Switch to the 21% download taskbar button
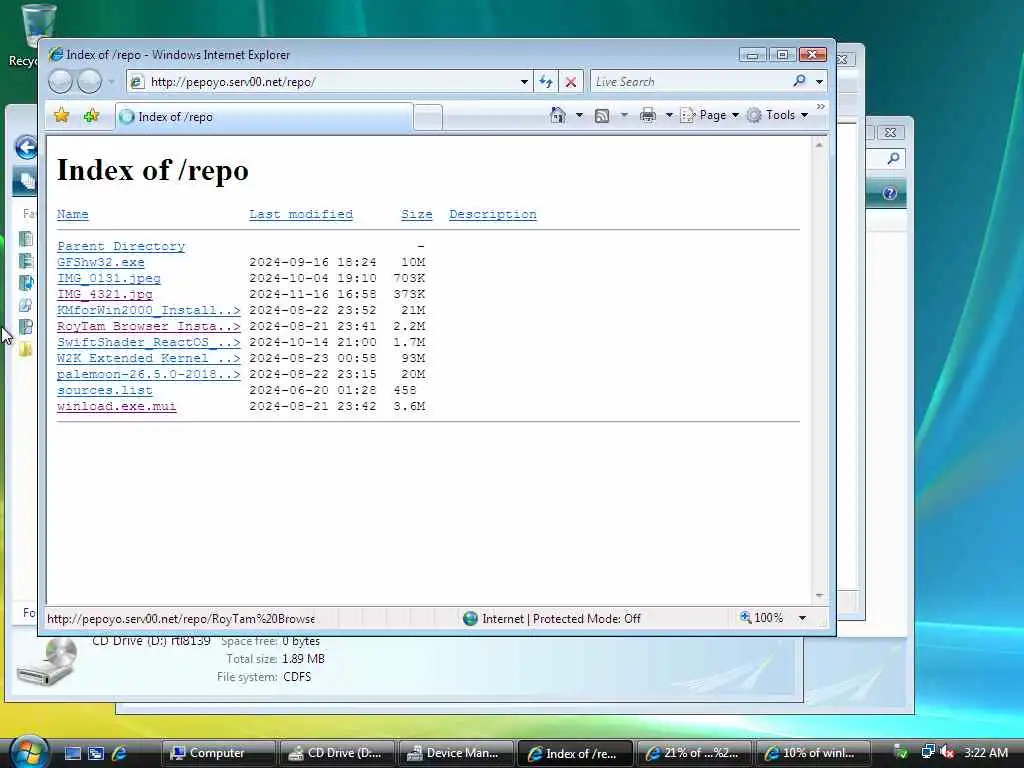1024x768 pixels. click(x=693, y=753)
